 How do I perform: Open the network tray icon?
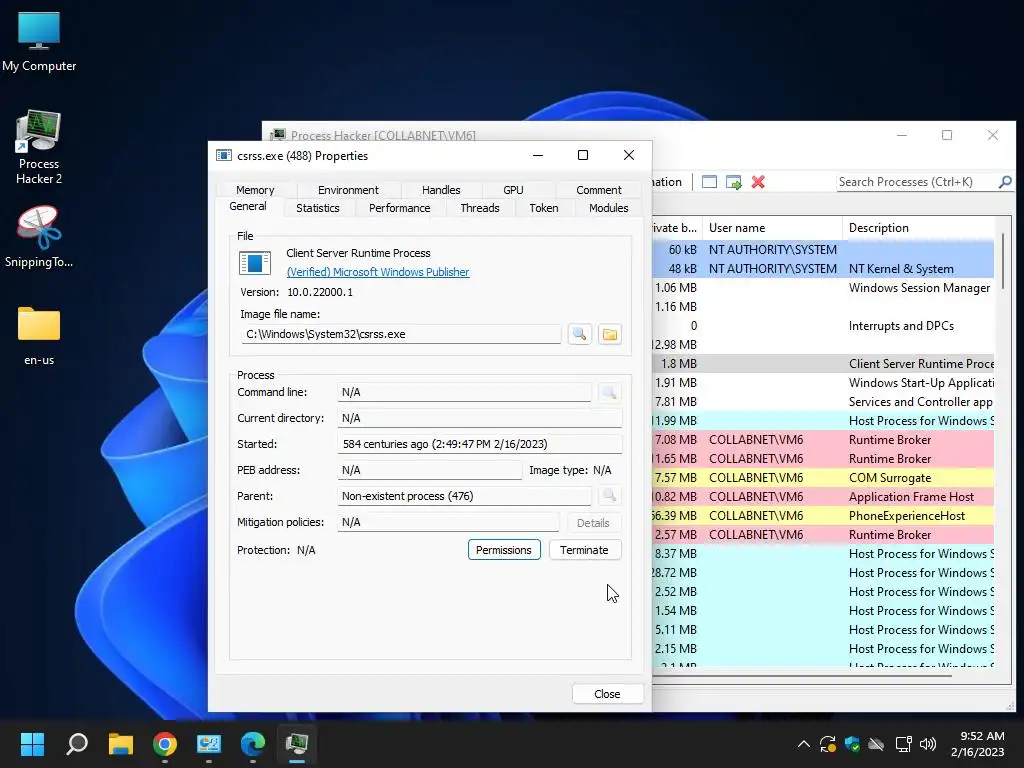click(903, 744)
